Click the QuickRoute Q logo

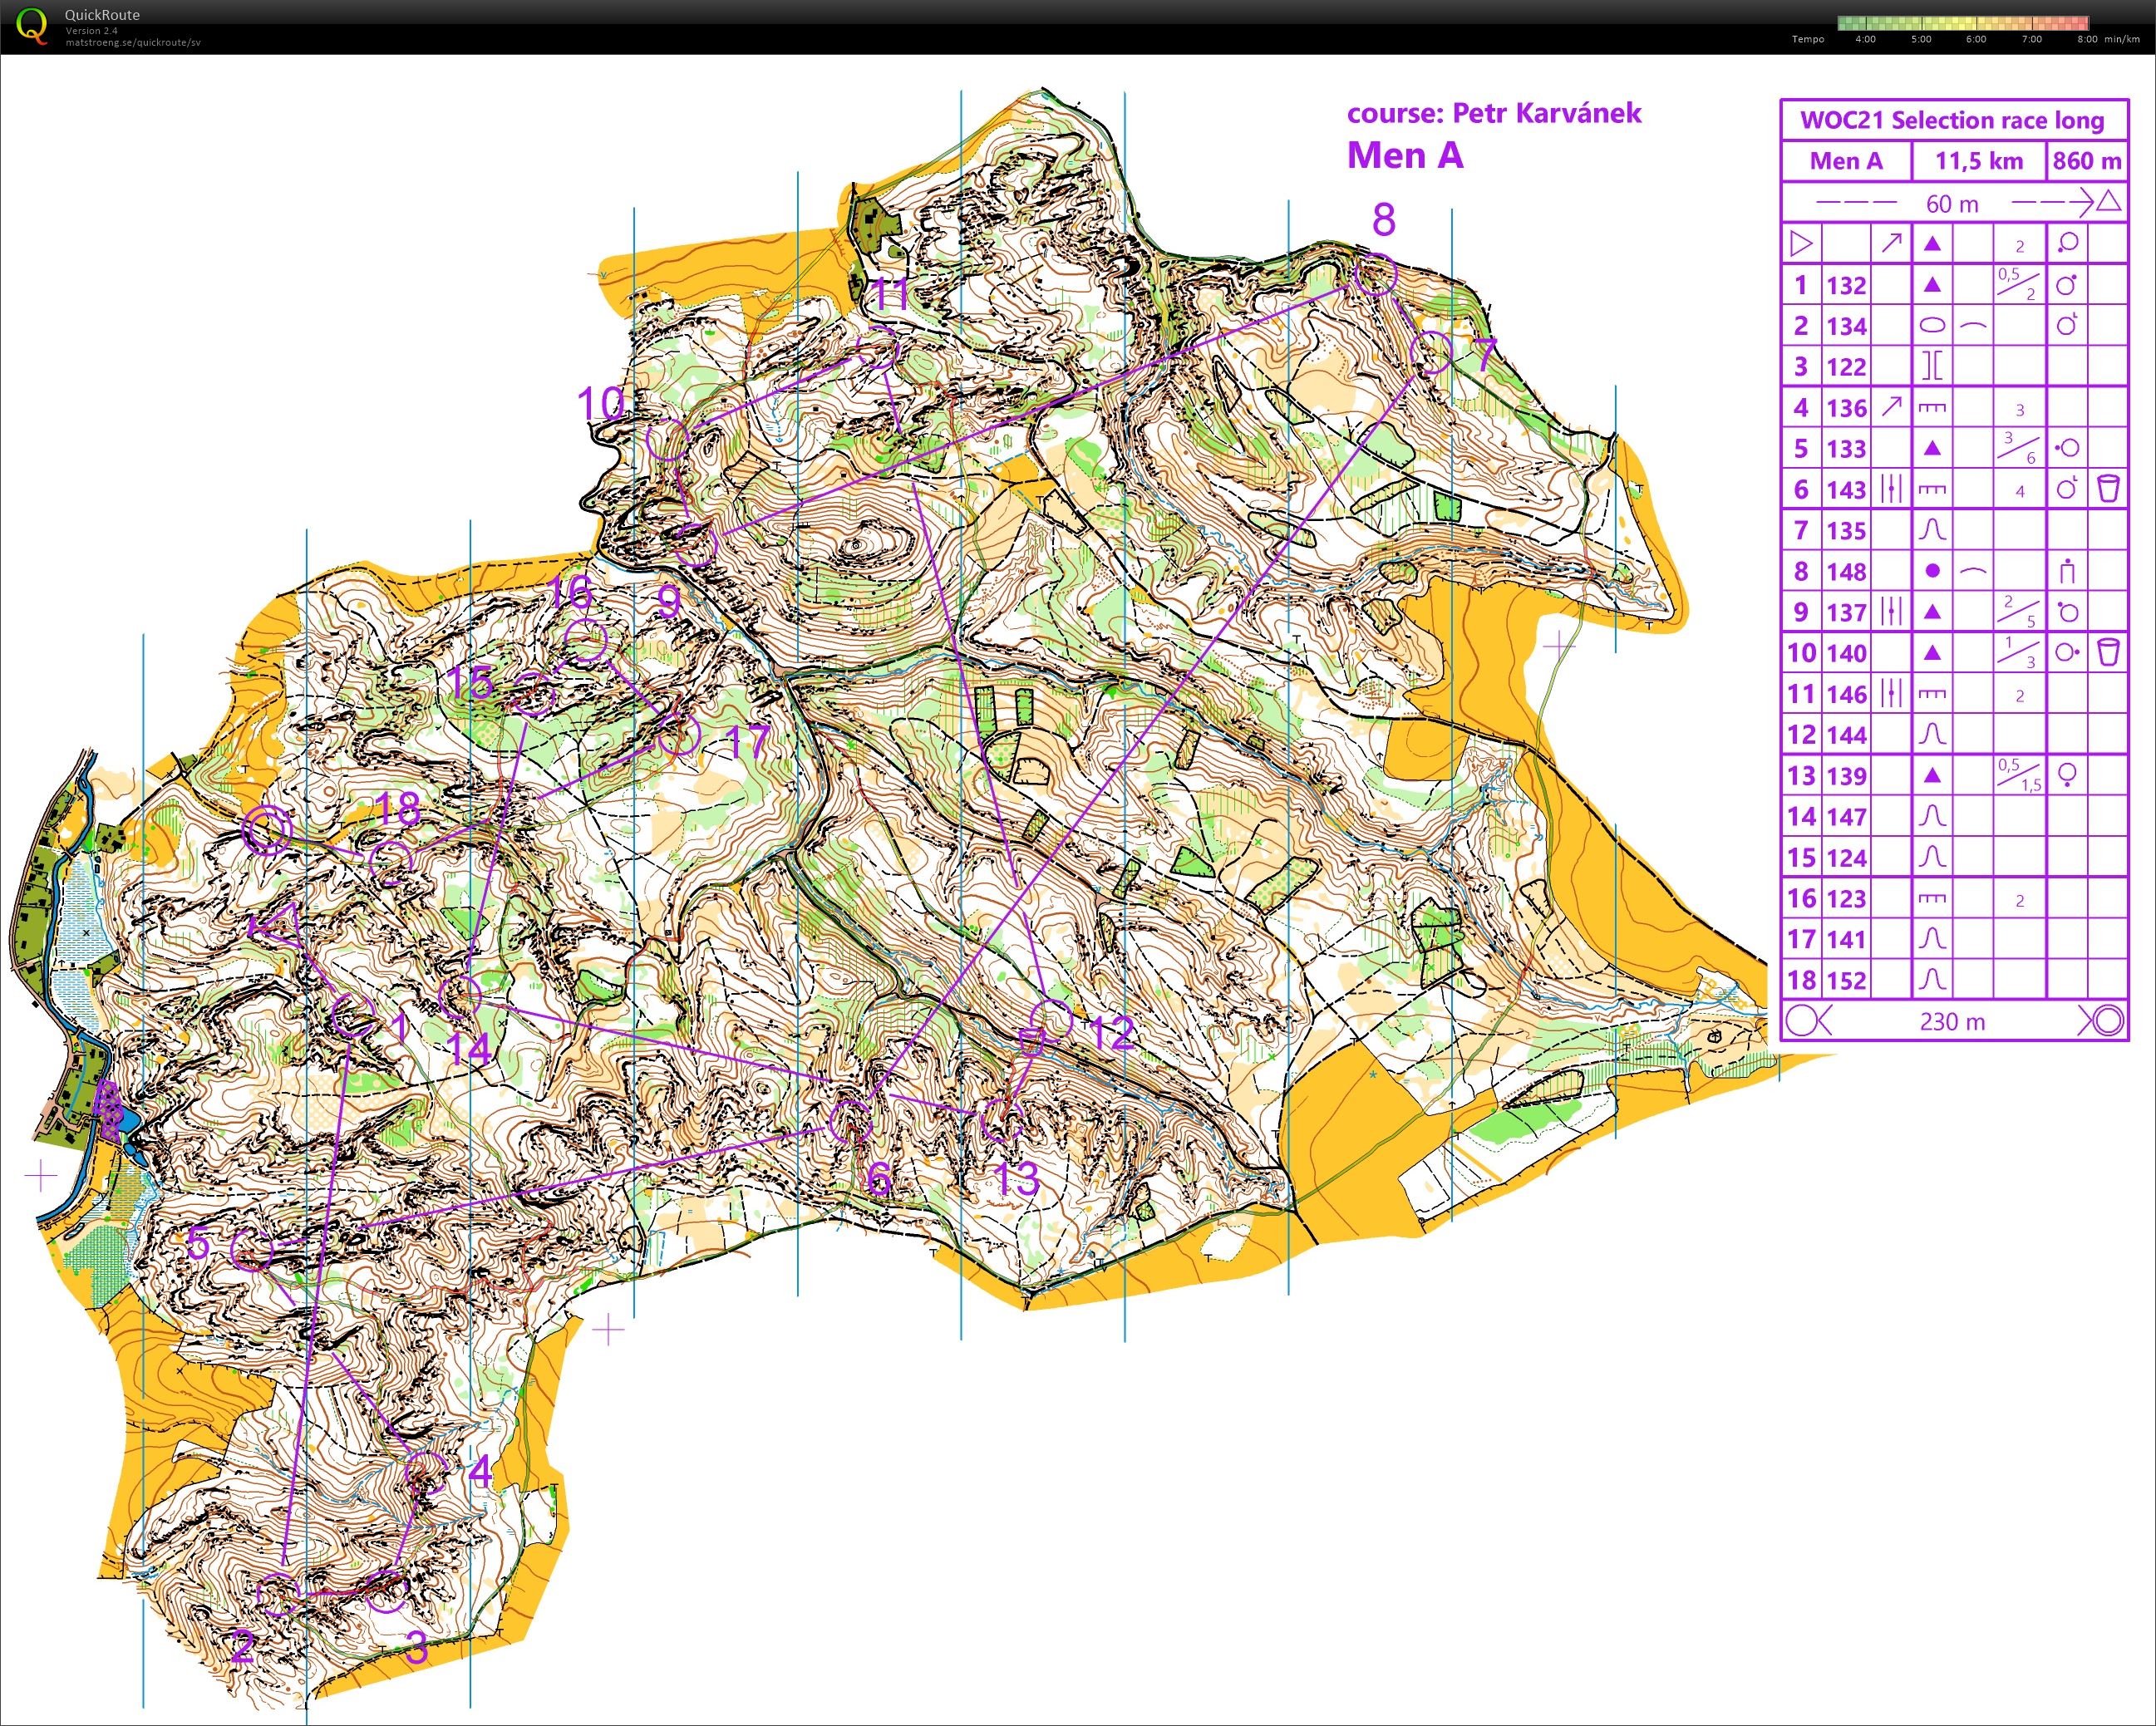tap(32, 26)
